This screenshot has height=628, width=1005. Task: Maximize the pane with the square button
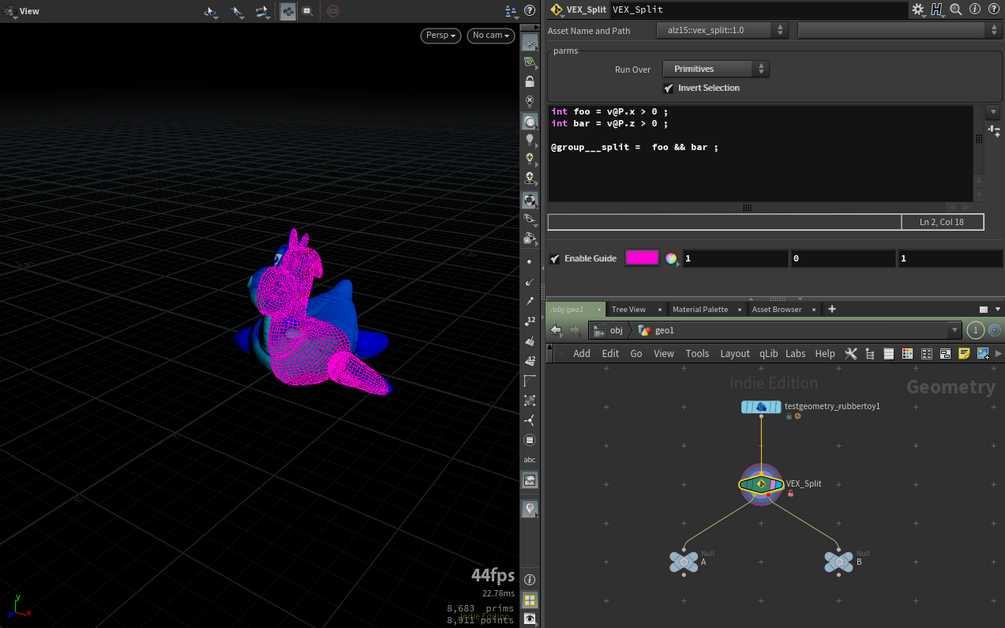click(983, 309)
